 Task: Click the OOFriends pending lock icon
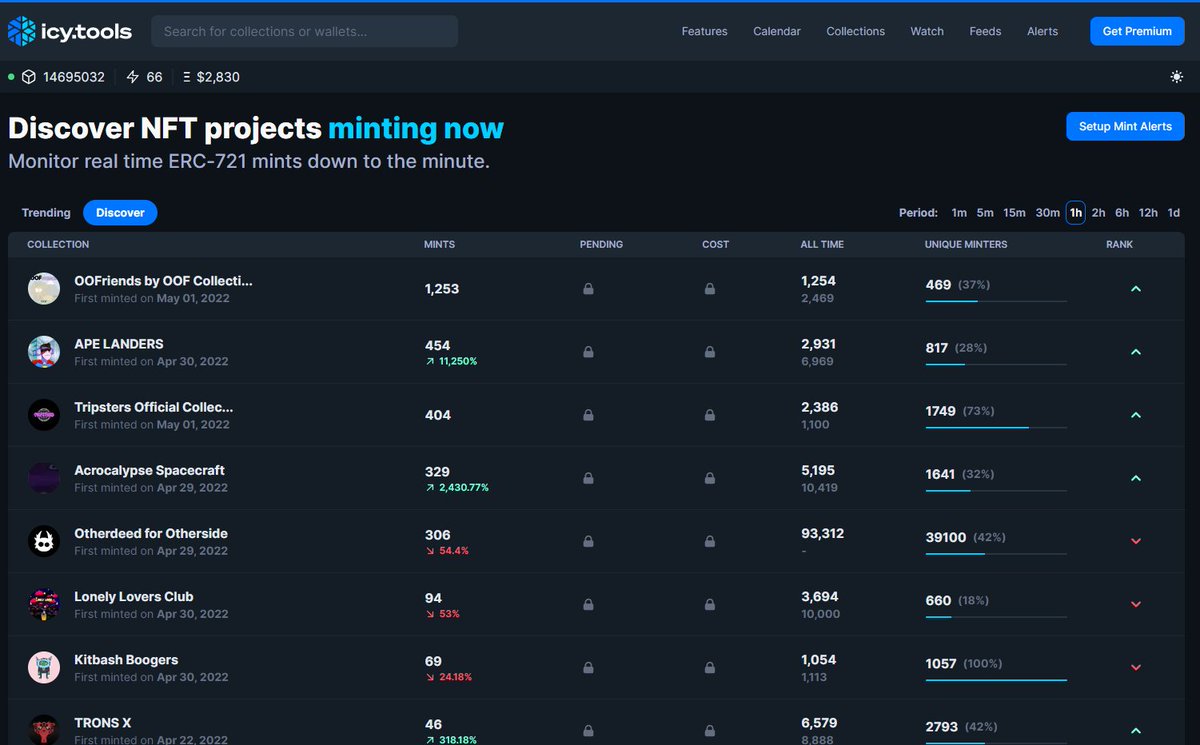pos(588,289)
